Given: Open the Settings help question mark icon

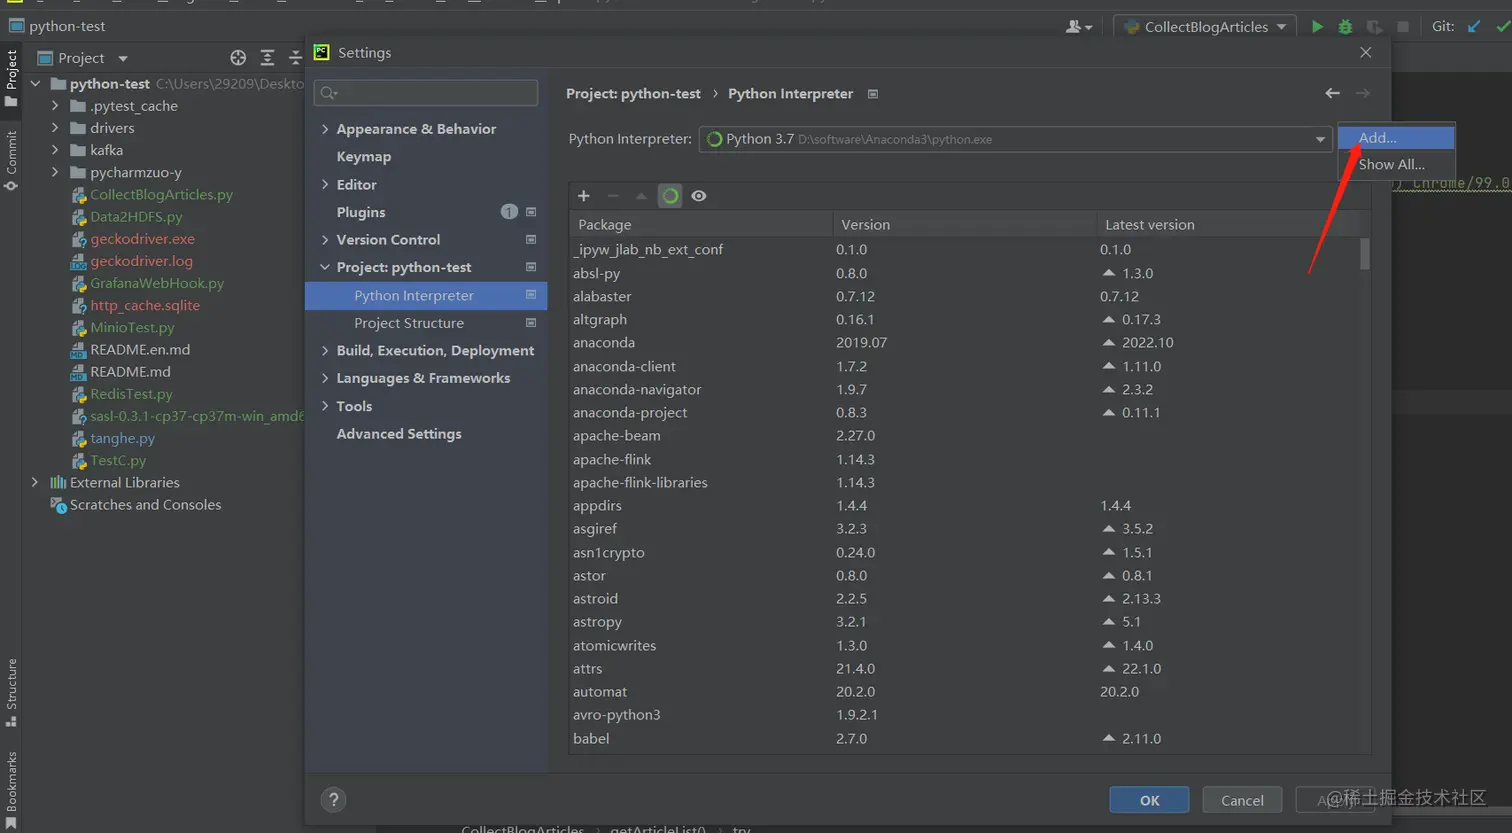Looking at the screenshot, I should (334, 799).
